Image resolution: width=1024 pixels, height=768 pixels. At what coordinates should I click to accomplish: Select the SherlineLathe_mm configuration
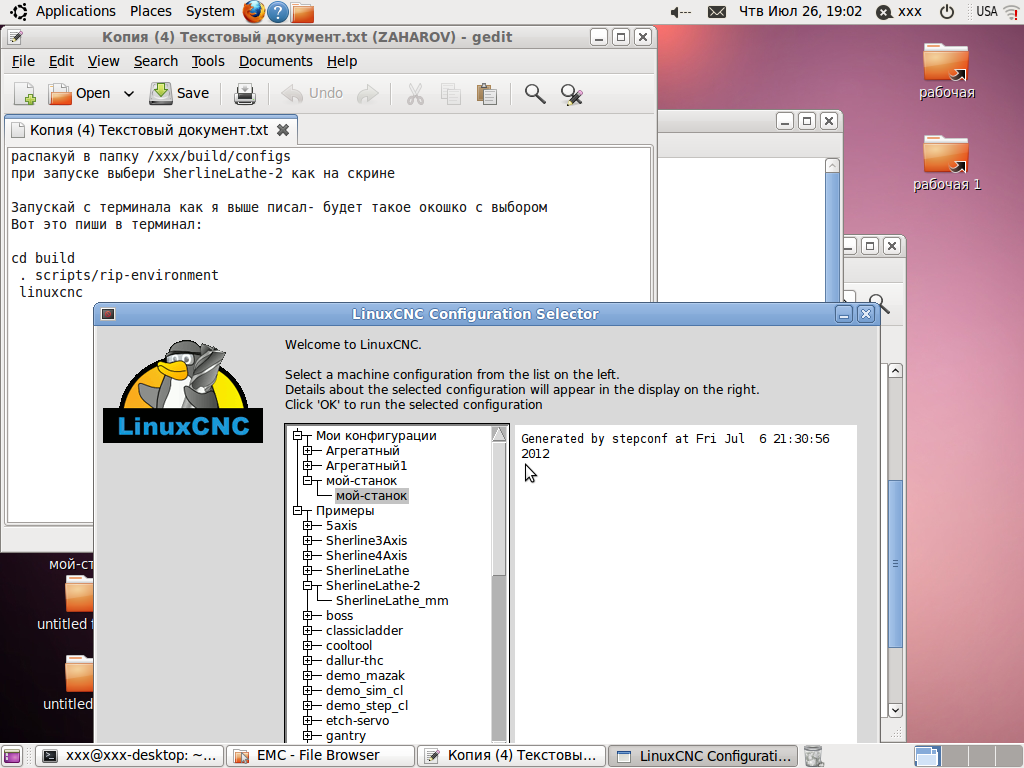[x=392, y=601]
